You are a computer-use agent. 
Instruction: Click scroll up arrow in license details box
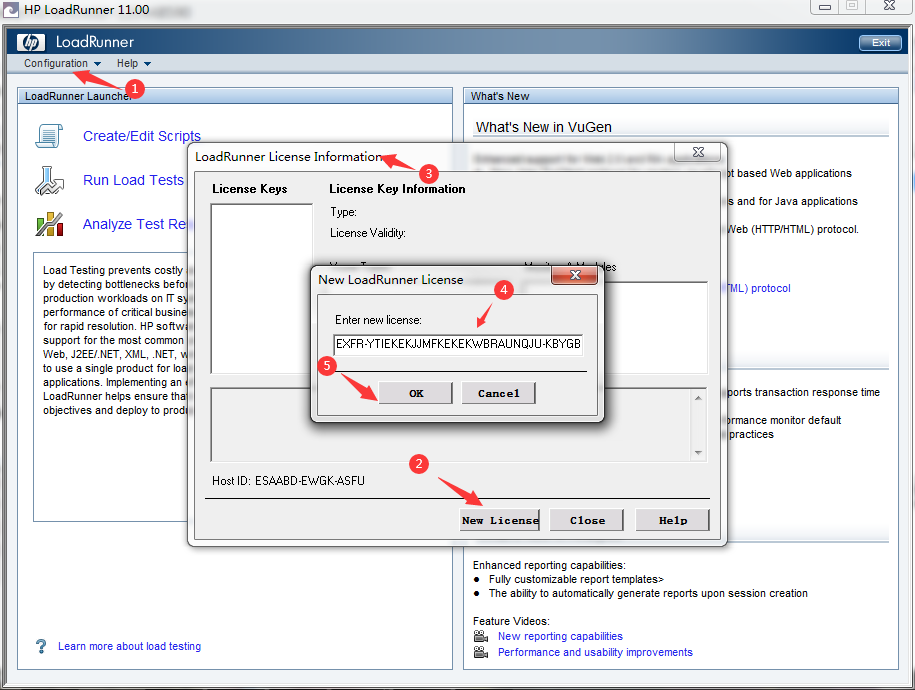tap(698, 398)
